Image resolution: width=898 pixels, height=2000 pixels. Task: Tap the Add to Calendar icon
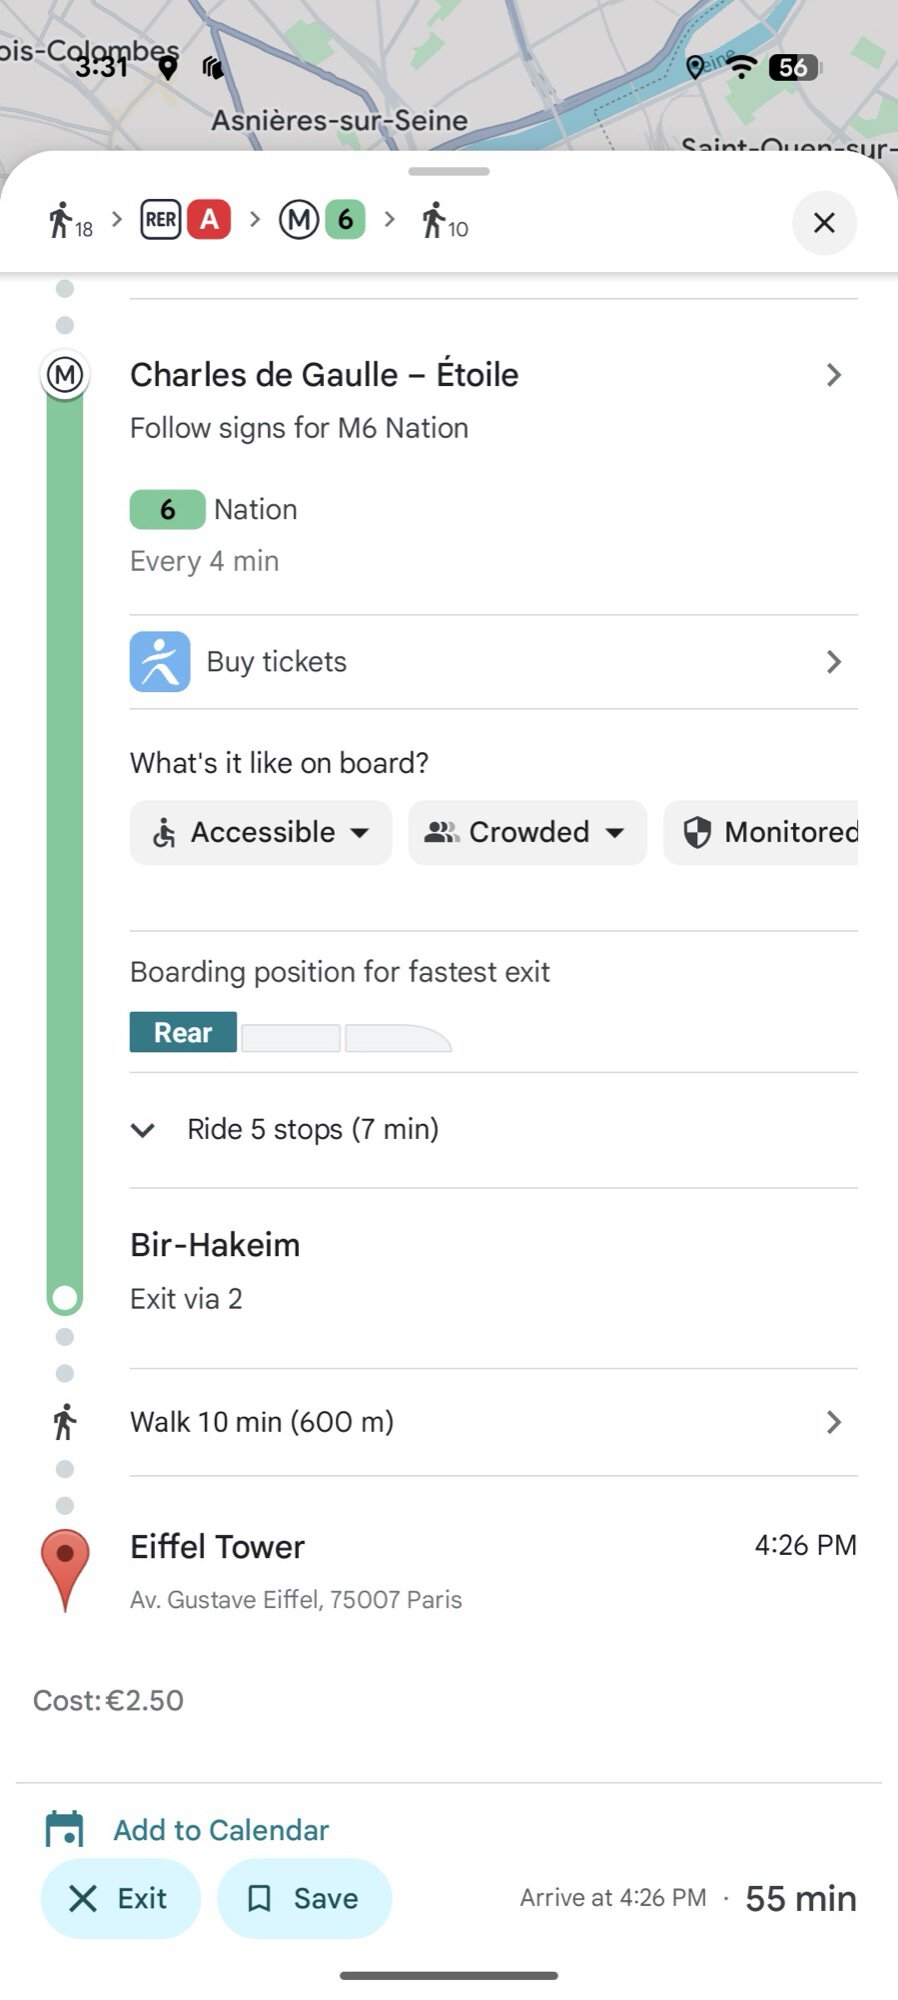point(65,1830)
